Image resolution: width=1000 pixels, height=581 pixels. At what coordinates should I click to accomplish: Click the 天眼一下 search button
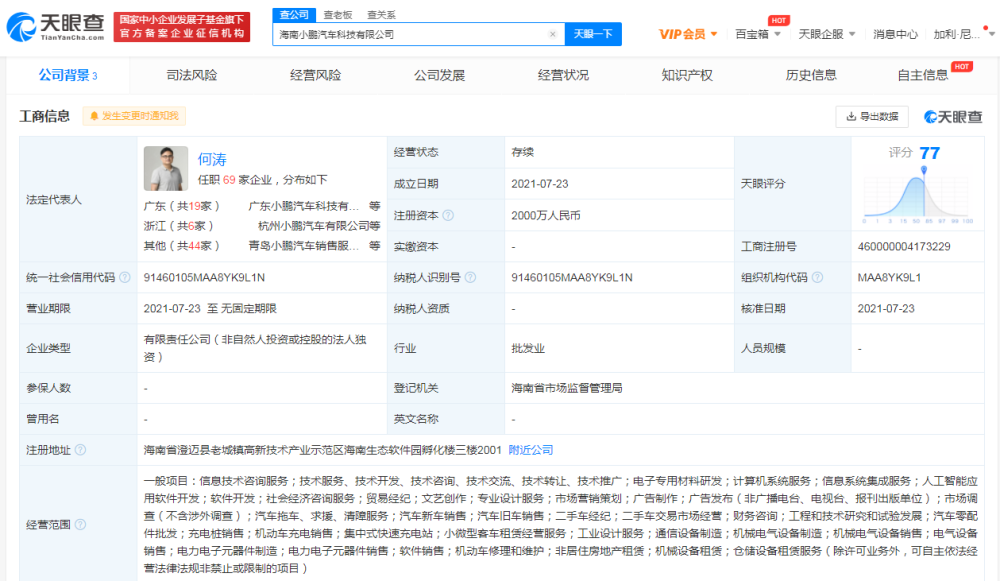click(596, 34)
